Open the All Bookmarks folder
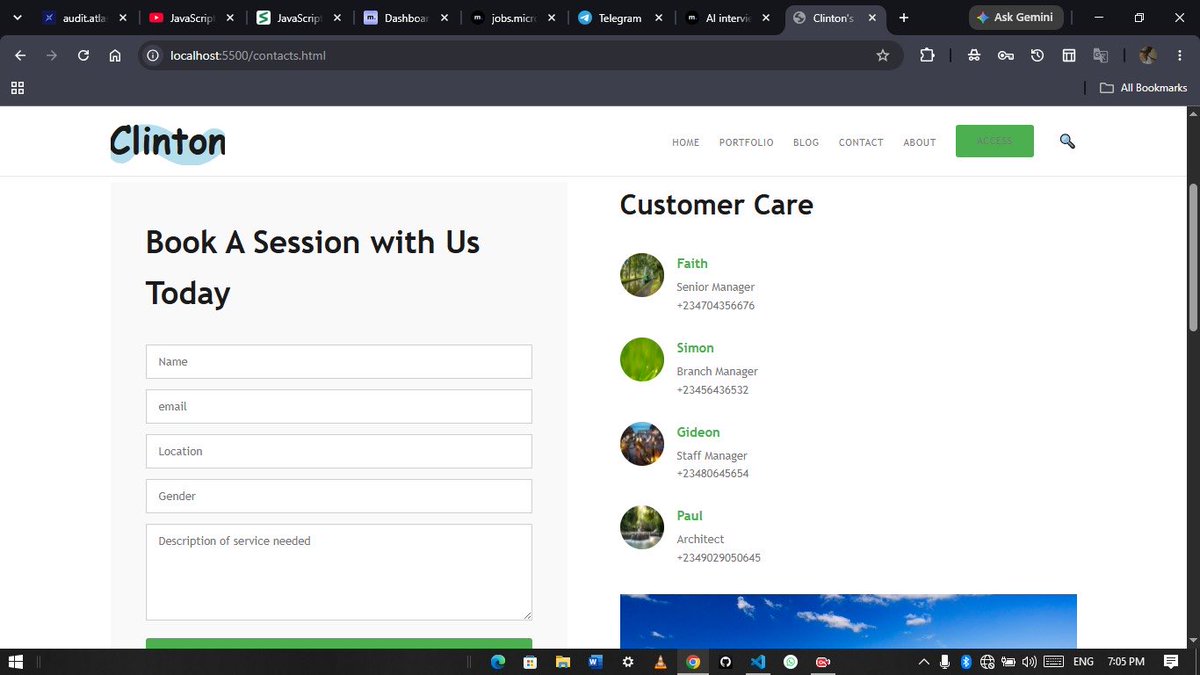This screenshot has width=1200, height=675. [x=1143, y=88]
